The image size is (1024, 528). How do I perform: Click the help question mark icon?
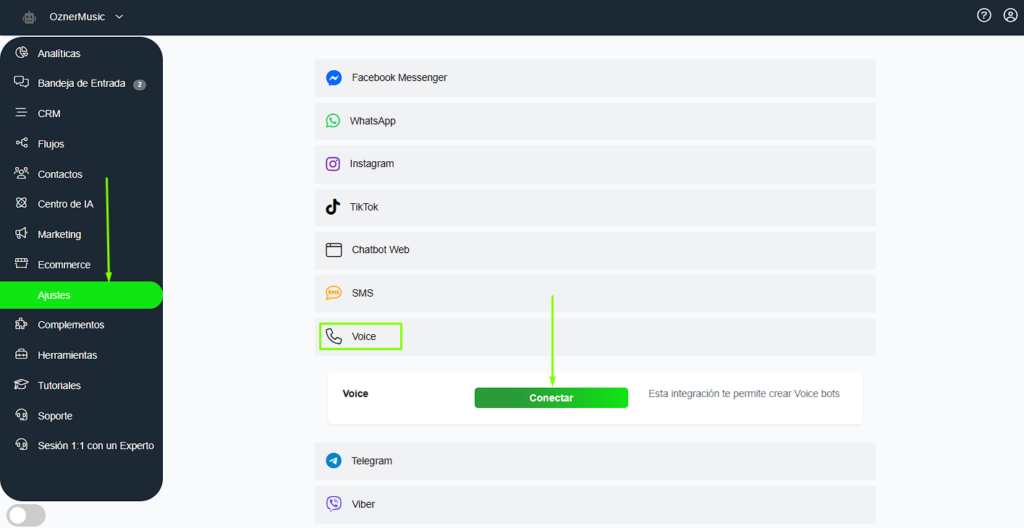click(x=984, y=16)
